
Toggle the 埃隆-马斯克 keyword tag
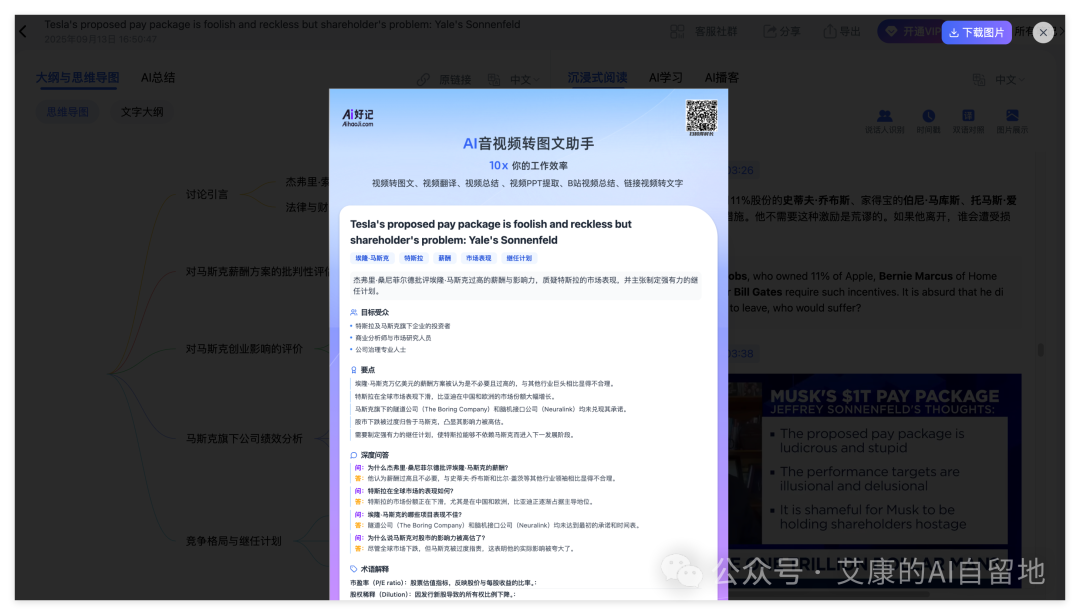click(375, 259)
